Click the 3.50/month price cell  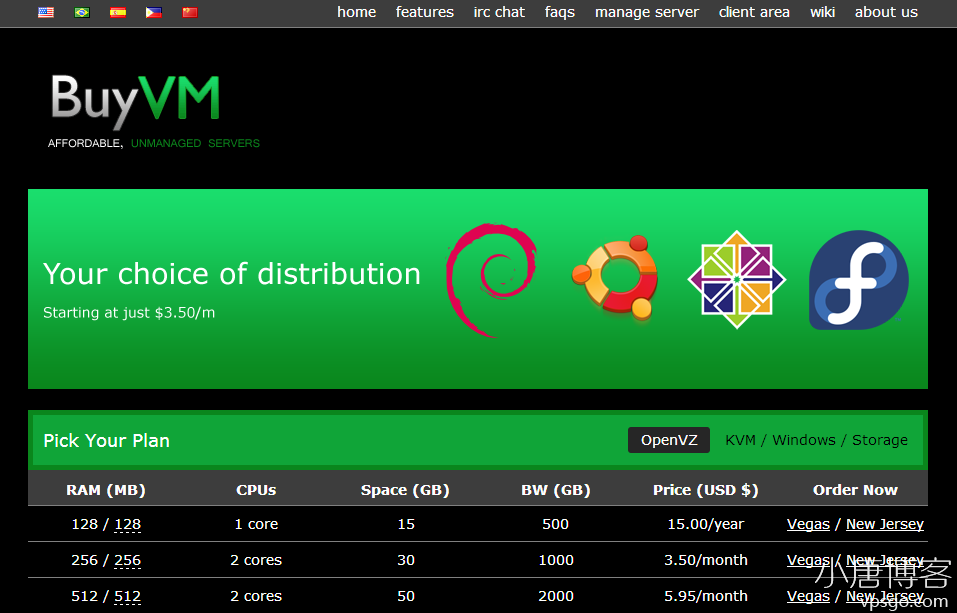pyautogui.click(x=706, y=560)
